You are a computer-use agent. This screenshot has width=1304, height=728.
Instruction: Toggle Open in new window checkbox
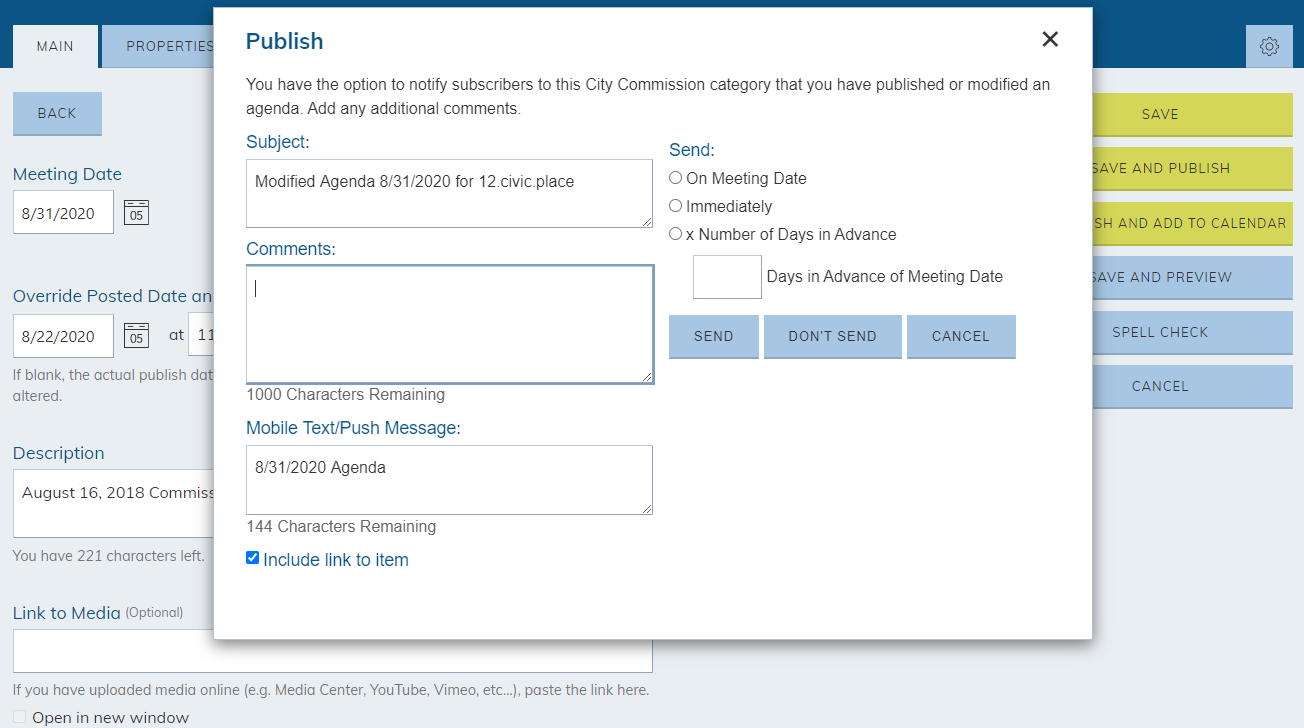click(20, 717)
